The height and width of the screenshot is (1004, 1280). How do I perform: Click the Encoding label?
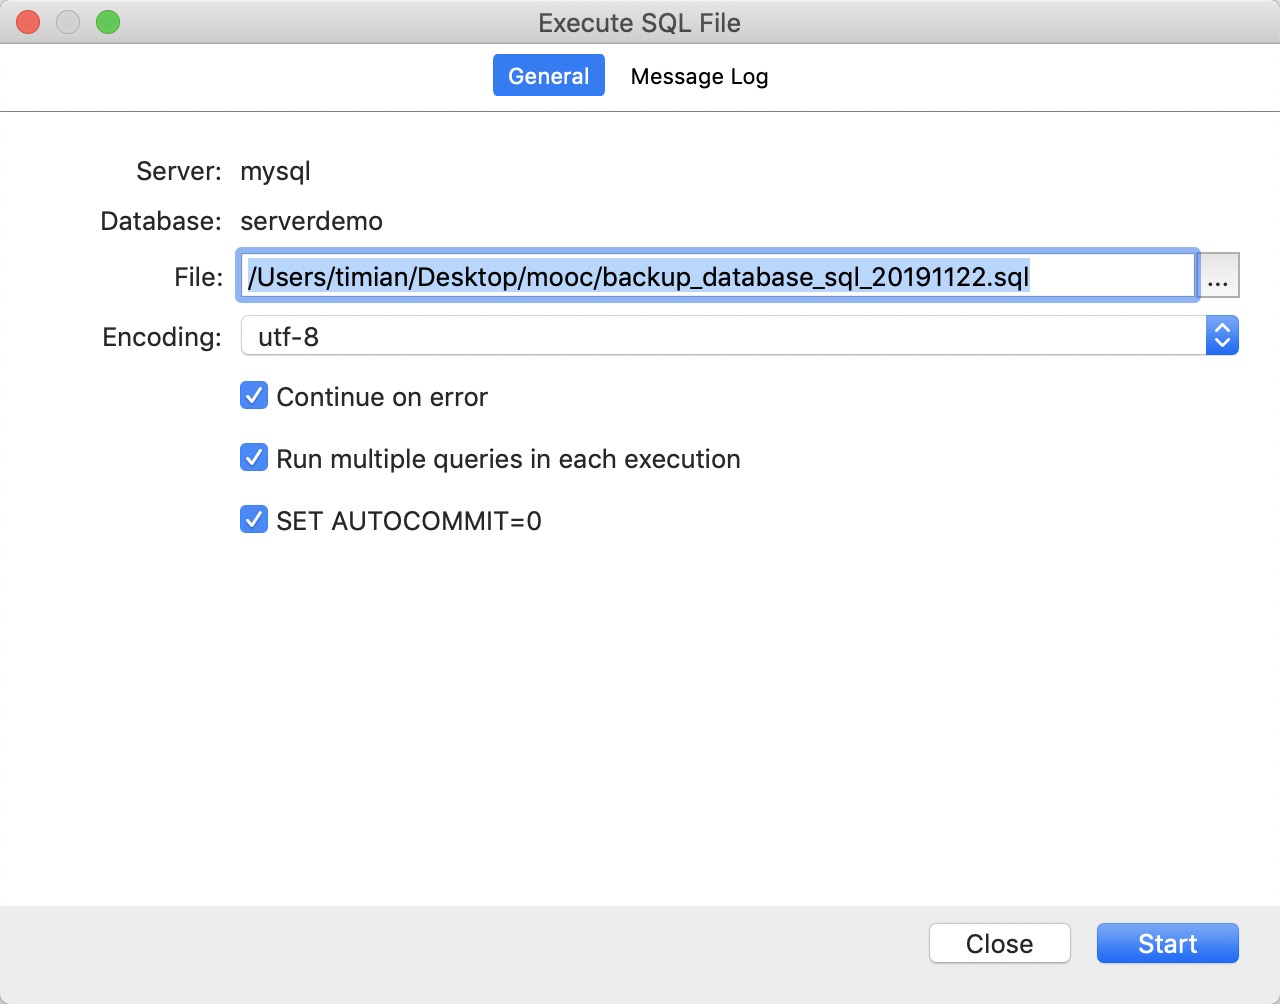[x=162, y=337]
